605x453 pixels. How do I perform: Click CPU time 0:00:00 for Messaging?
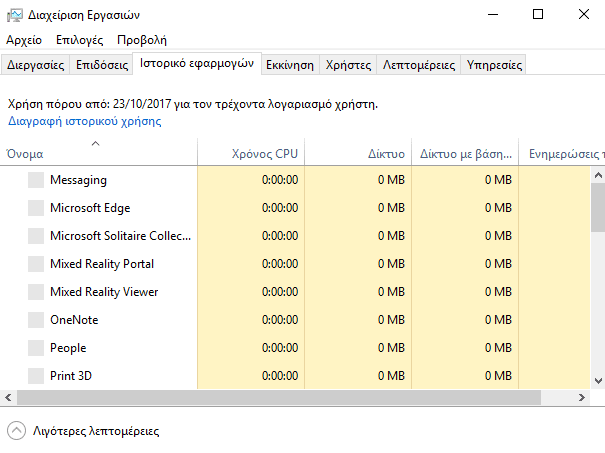tap(280, 180)
